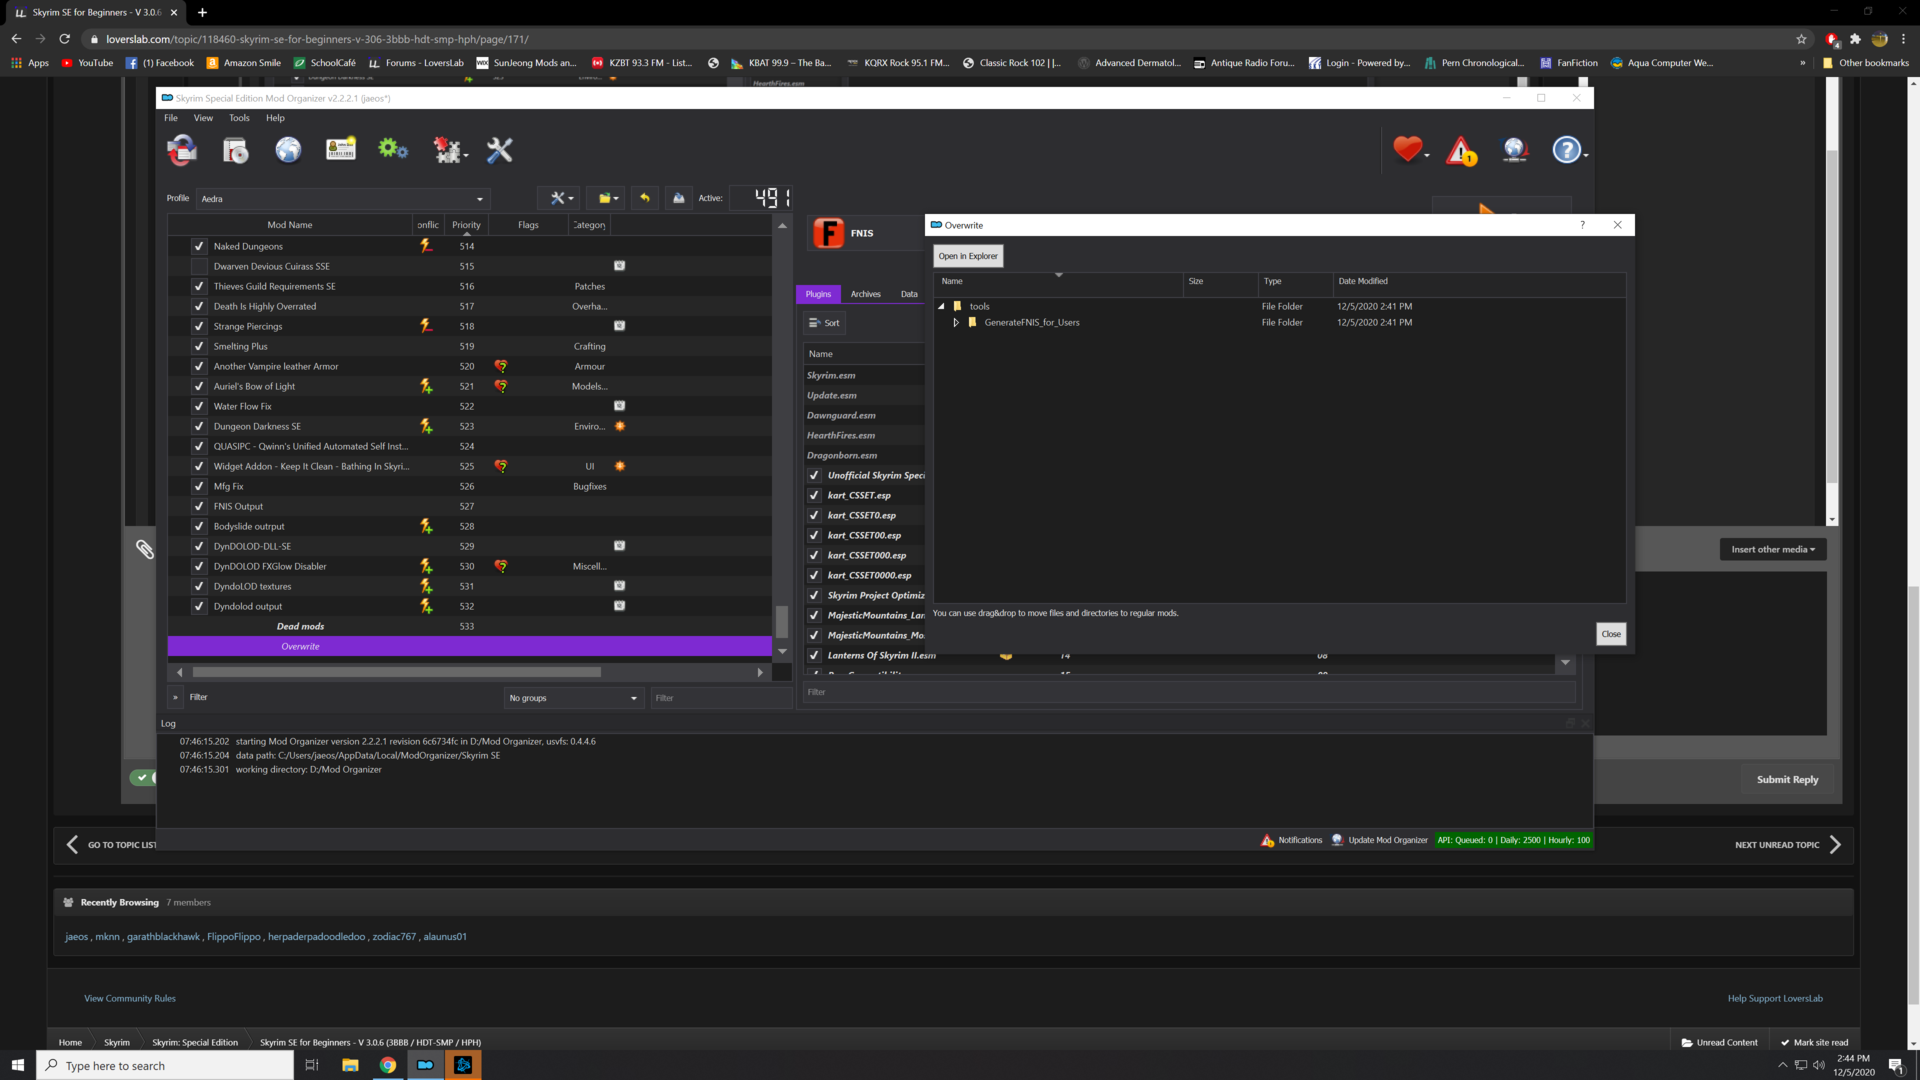Click the Notifications warning icon in status bar
1920x1080 pixels.
tap(1267, 840)
